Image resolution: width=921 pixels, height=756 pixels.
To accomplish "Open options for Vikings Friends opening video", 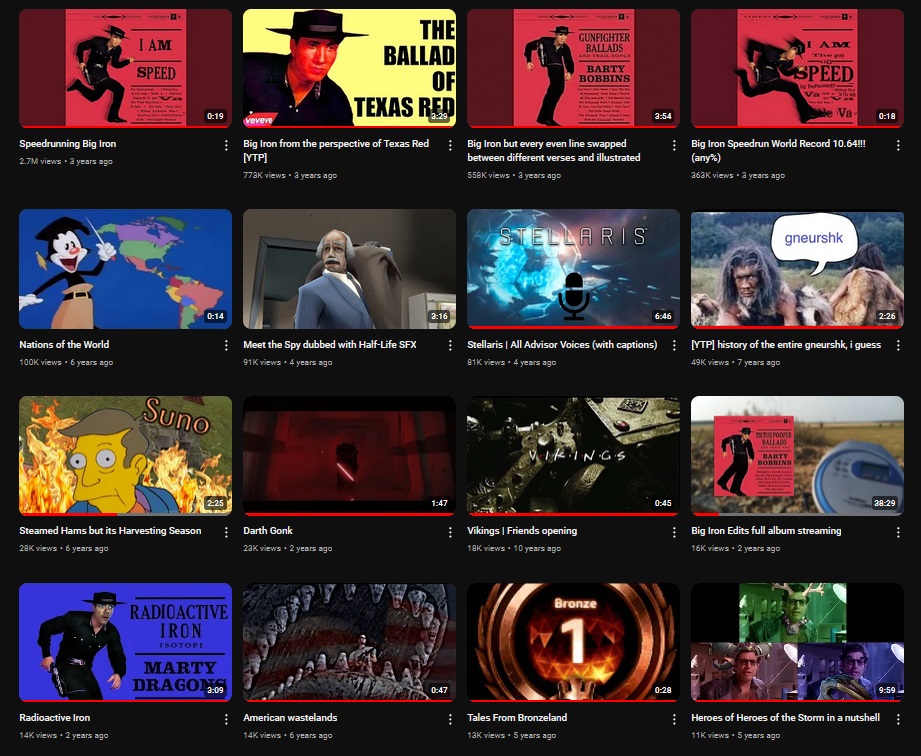I will [x=674, y=532].
